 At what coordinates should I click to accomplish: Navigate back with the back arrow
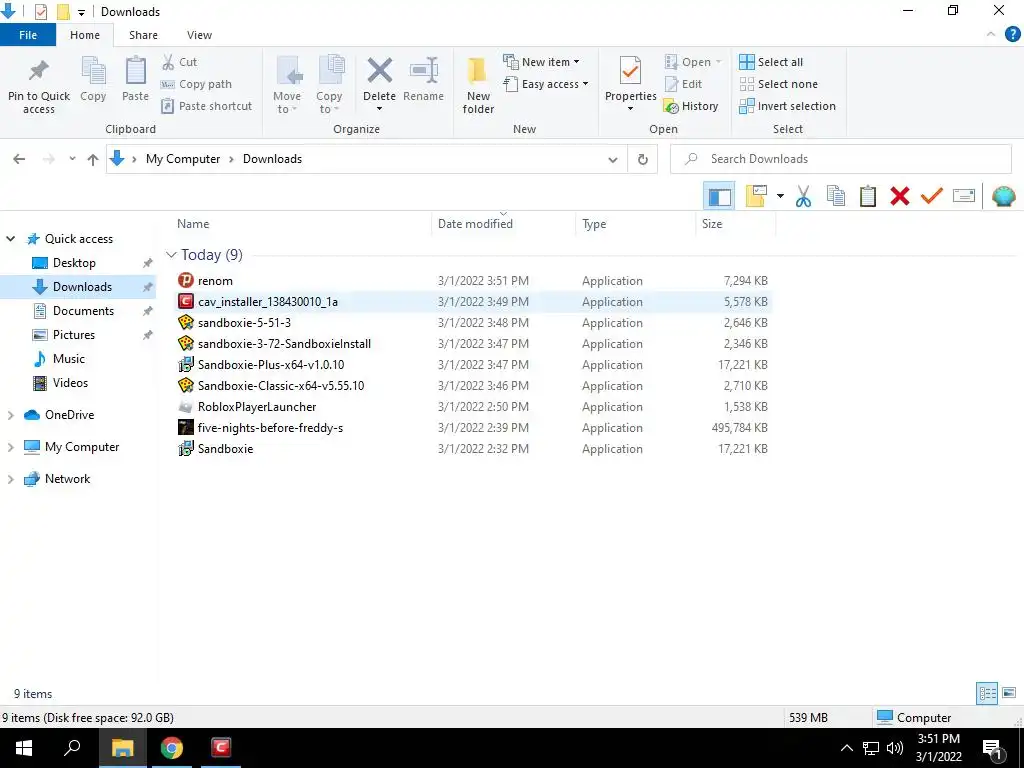19,159
